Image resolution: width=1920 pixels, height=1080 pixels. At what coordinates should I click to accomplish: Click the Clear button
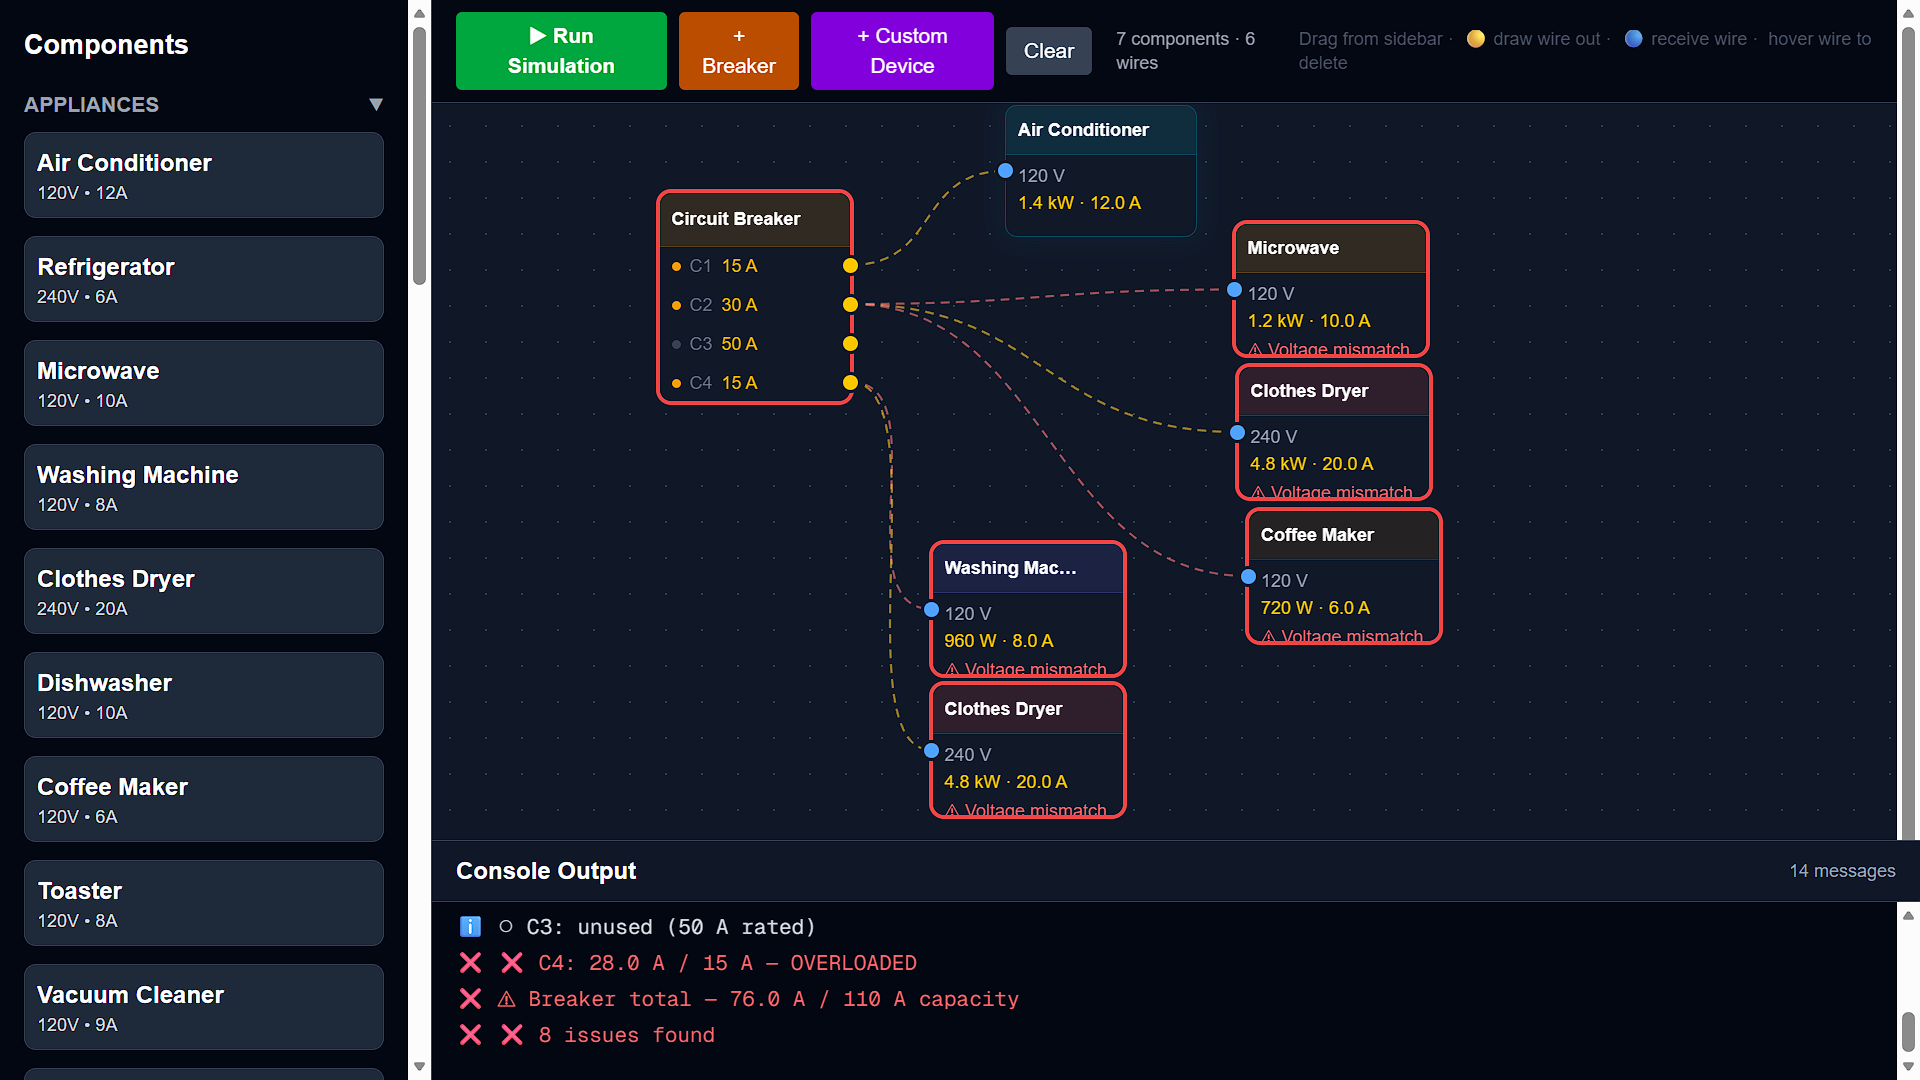click(x=1048, y=51)
